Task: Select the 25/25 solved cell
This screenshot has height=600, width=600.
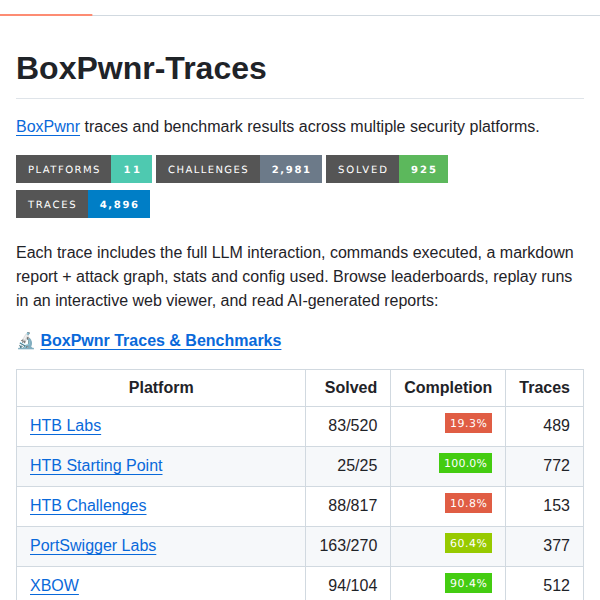Action: click(348, 466)
